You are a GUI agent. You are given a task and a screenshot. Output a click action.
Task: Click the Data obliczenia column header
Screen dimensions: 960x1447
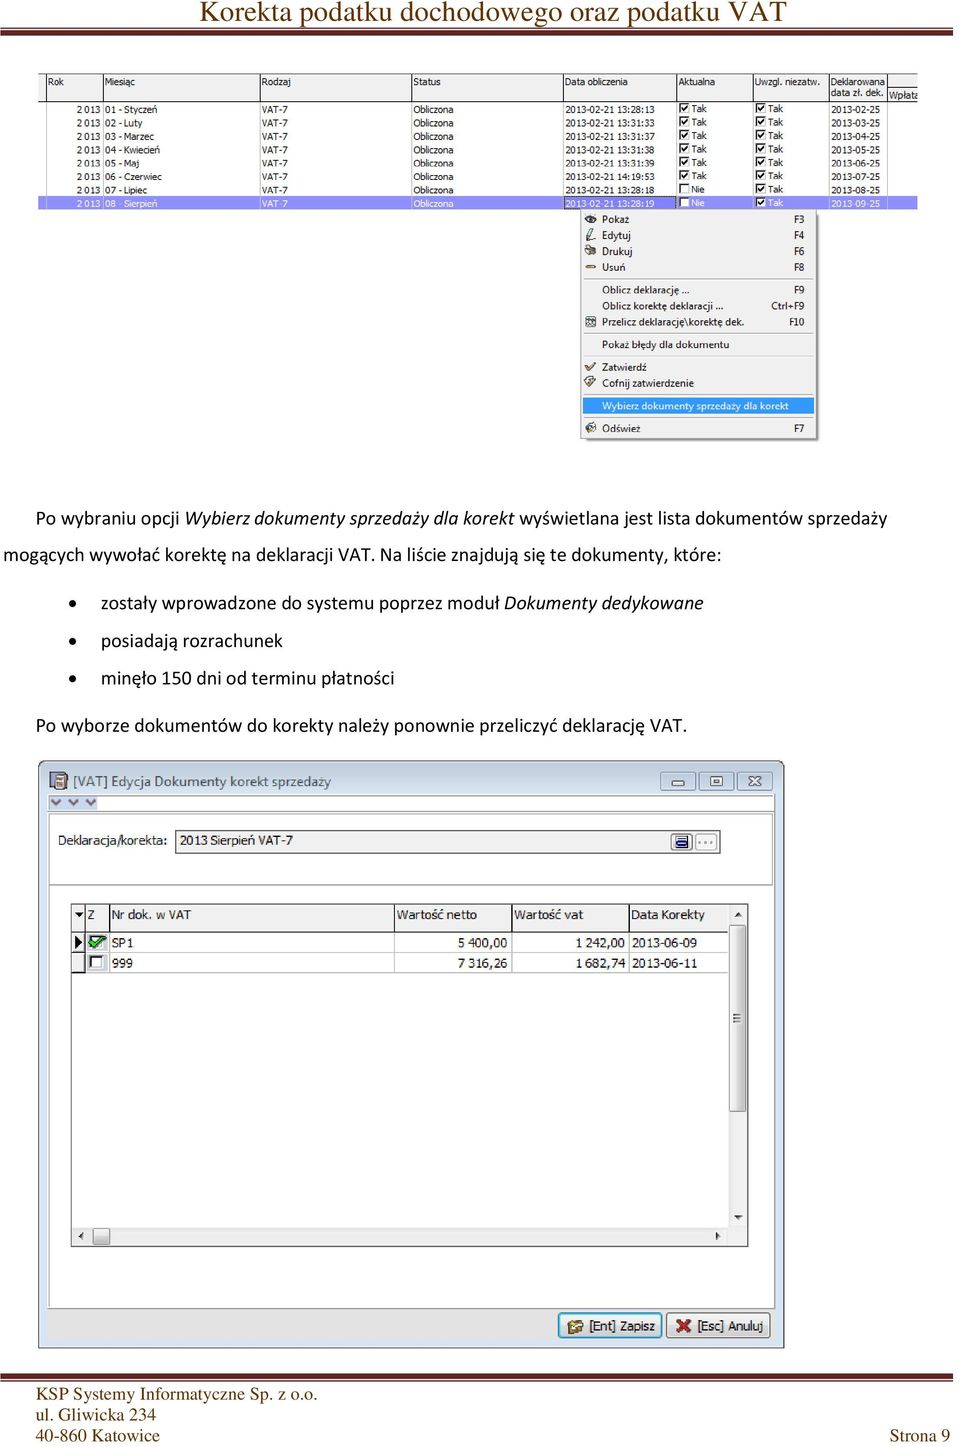click(619, 86)
